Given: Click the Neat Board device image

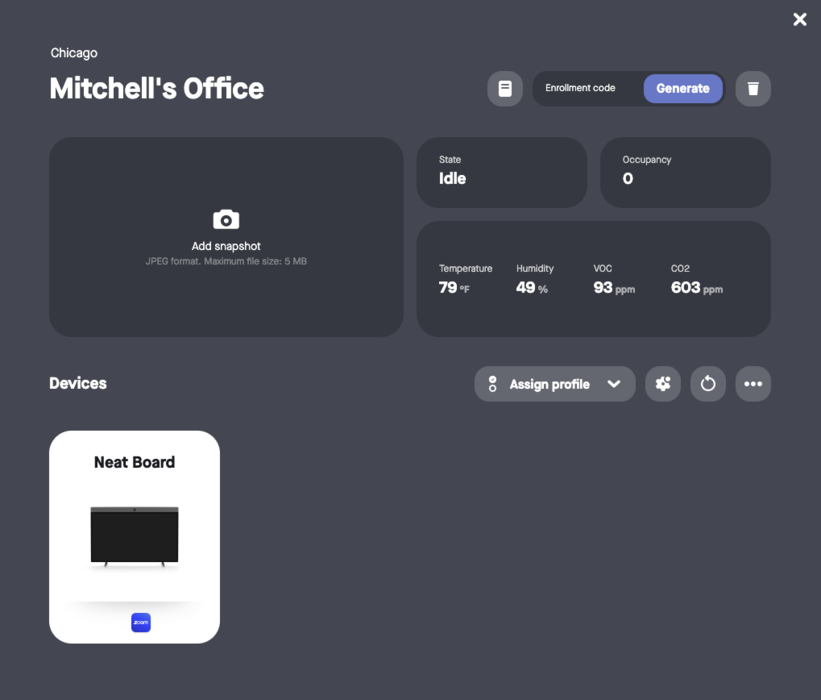Looking at the screenshot, I should point(134,537).
